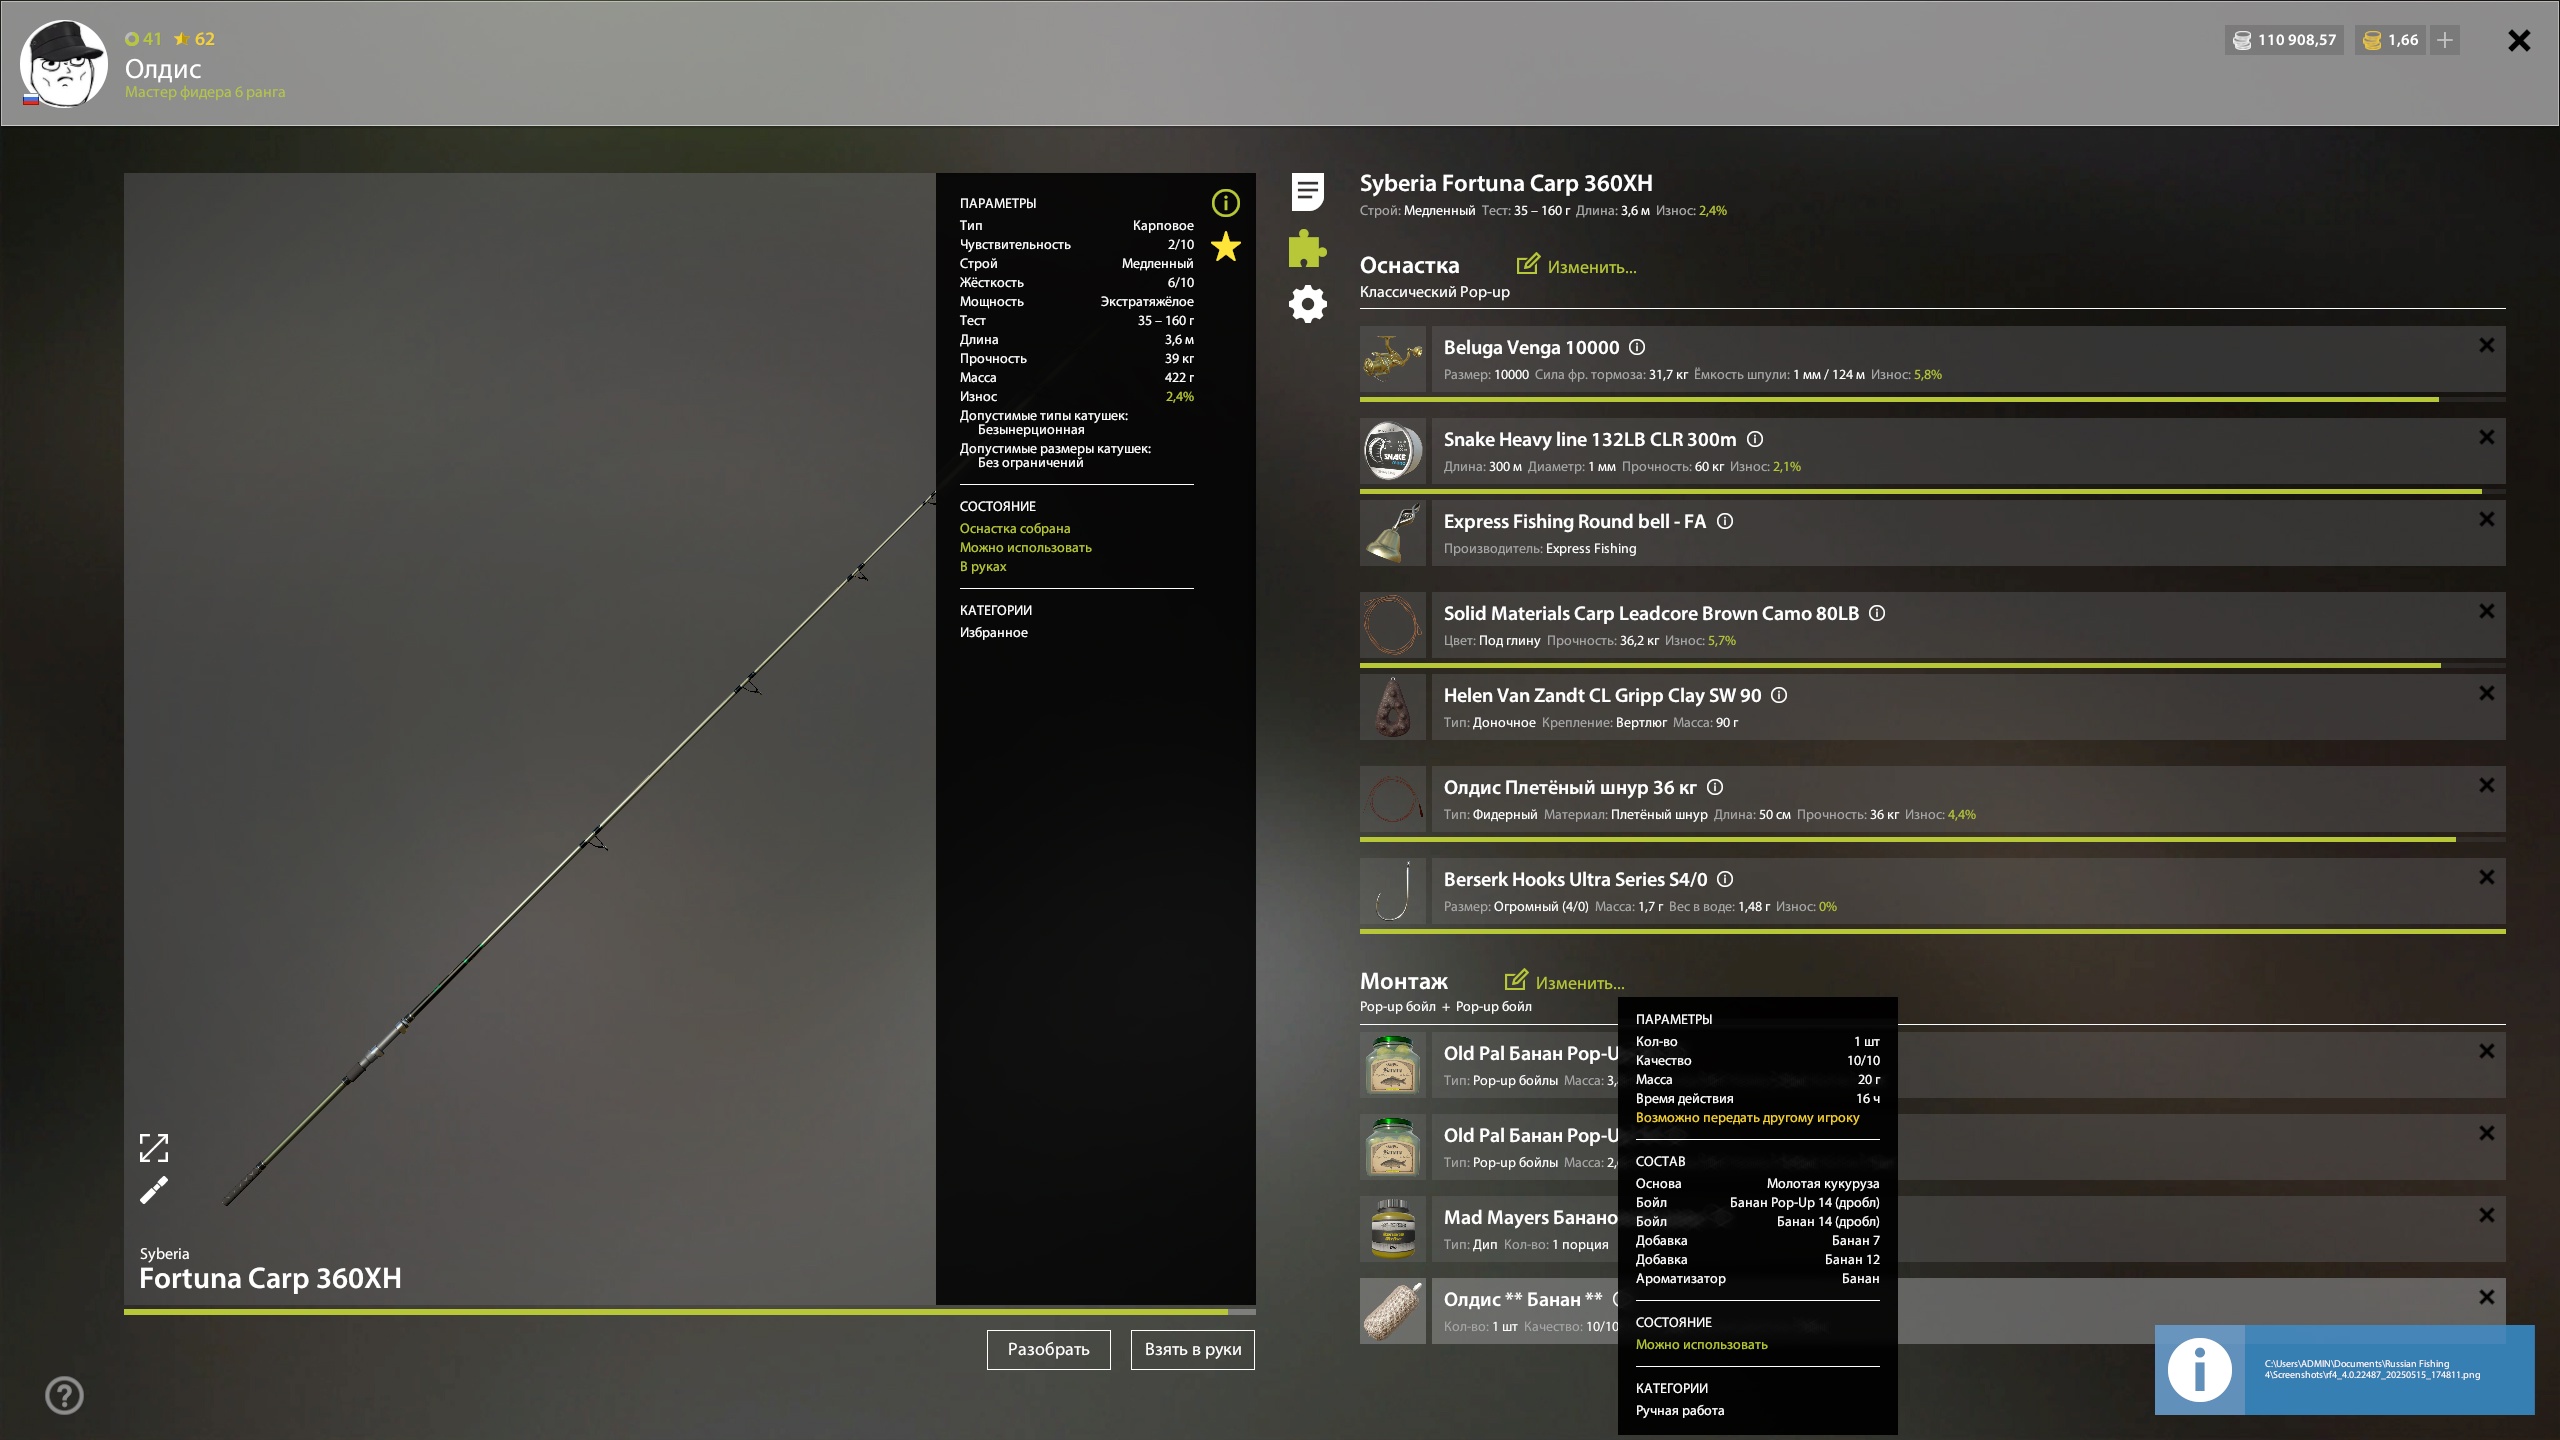This screenshot has height=1440, width=2560.
Task: Toggle the favorite star for this rod
Action: 1225,246
